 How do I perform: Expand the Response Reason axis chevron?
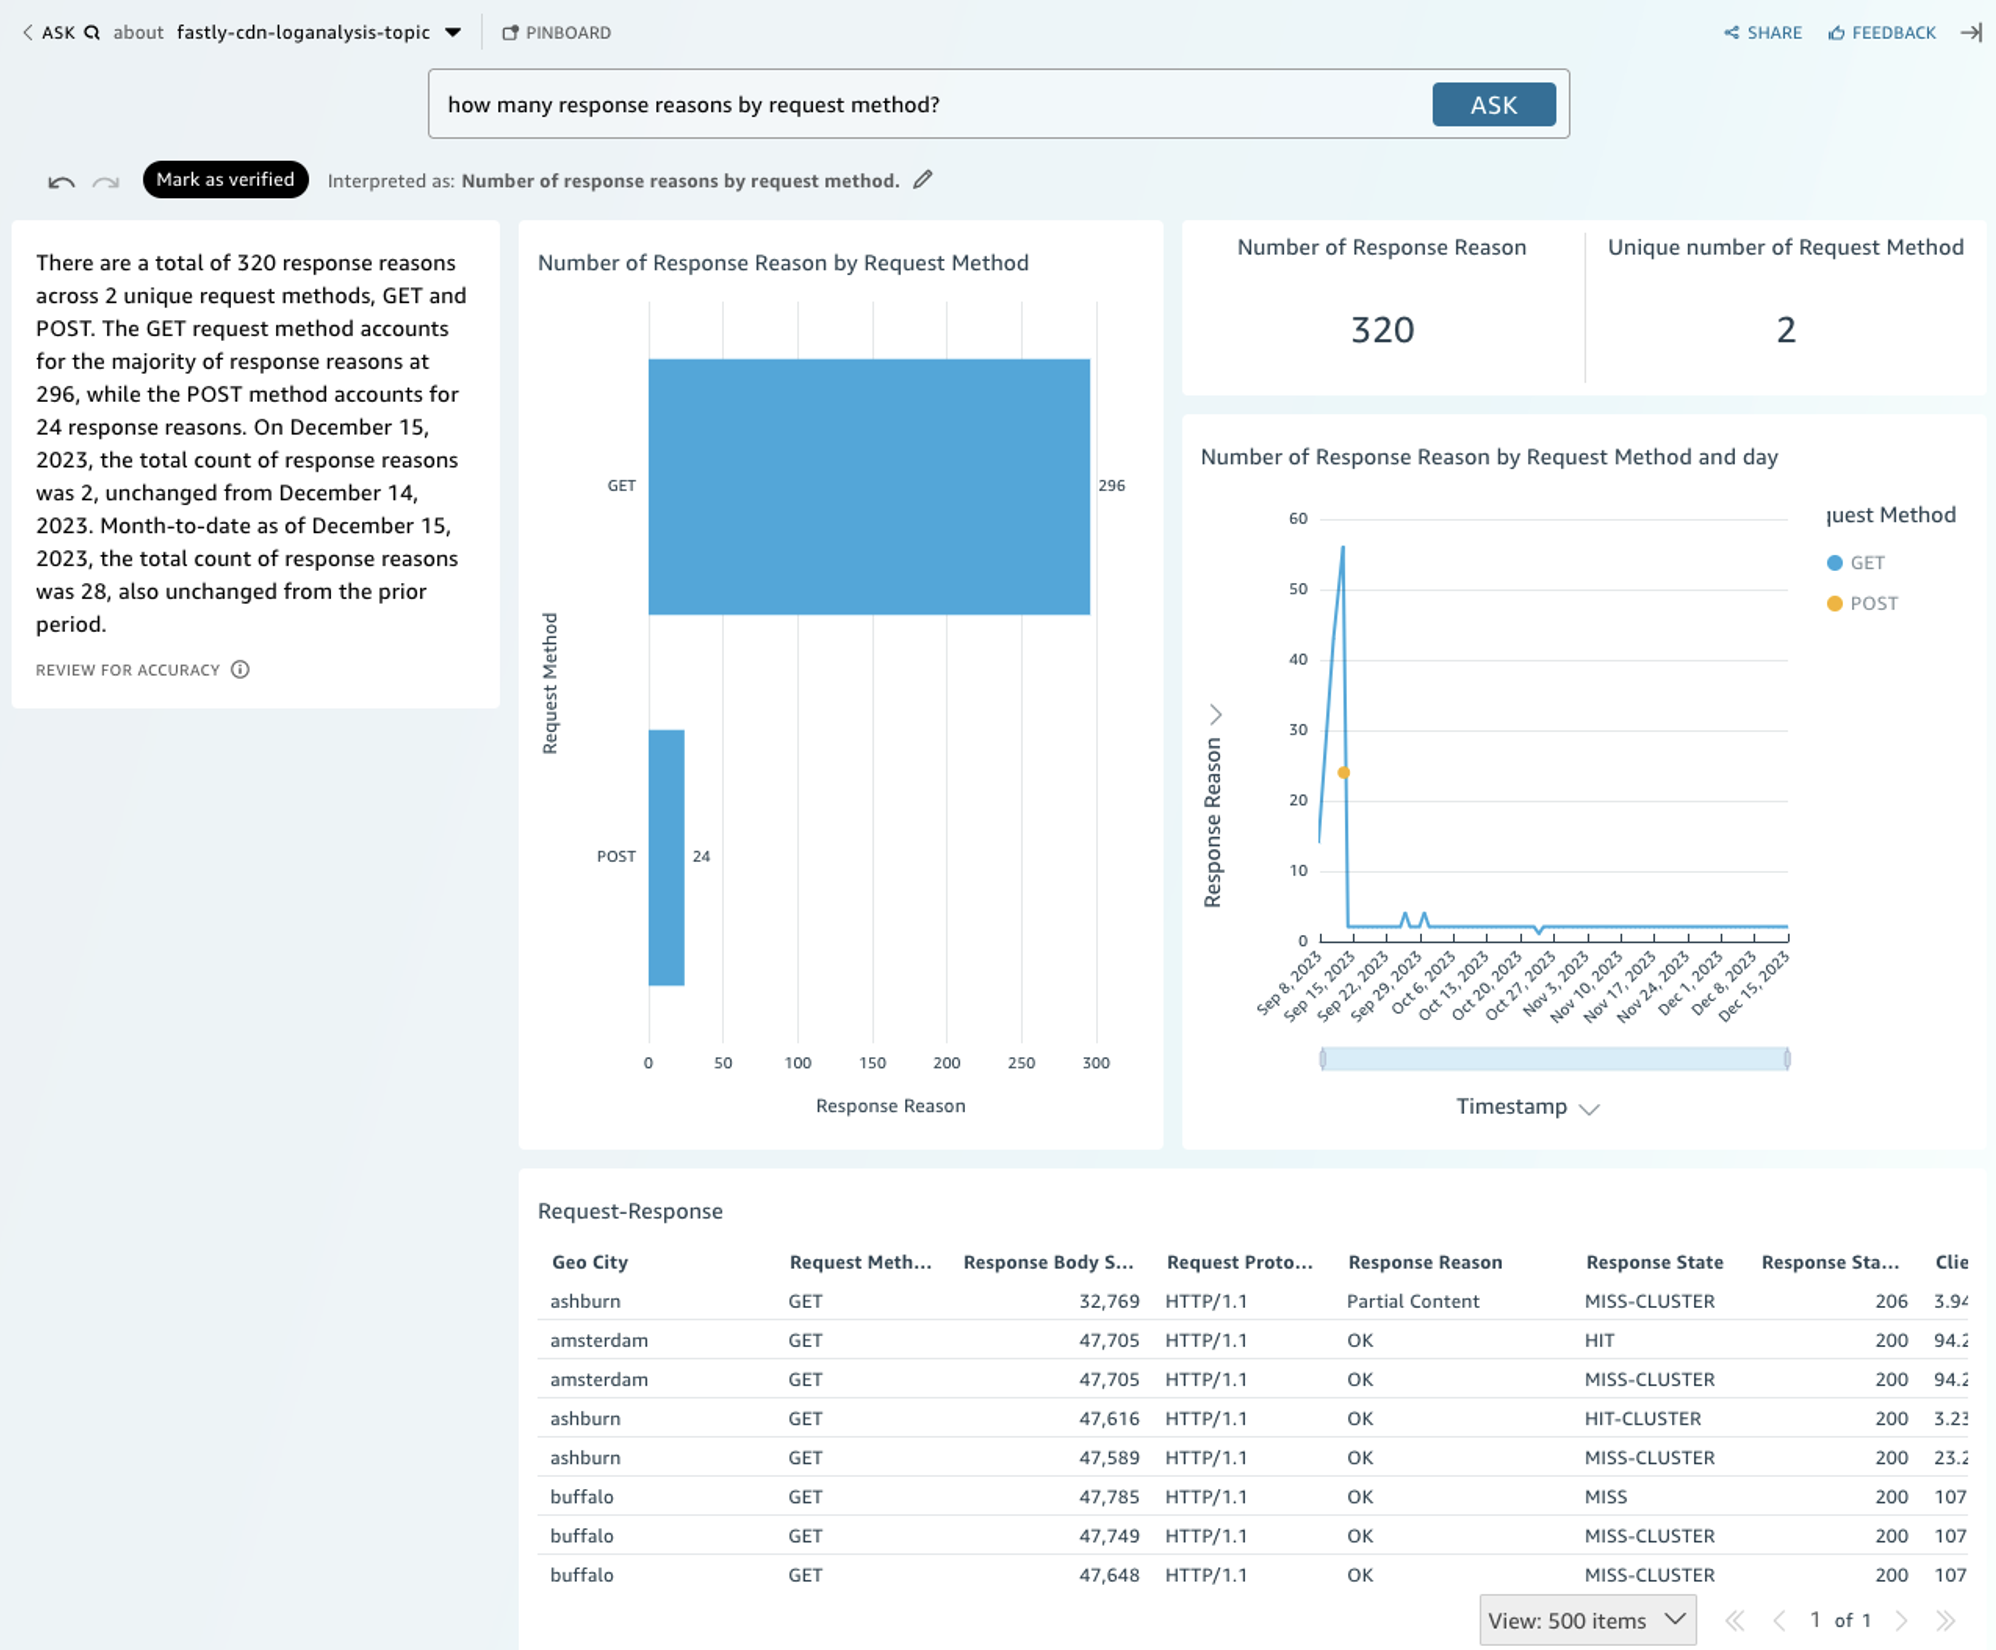1216,714
